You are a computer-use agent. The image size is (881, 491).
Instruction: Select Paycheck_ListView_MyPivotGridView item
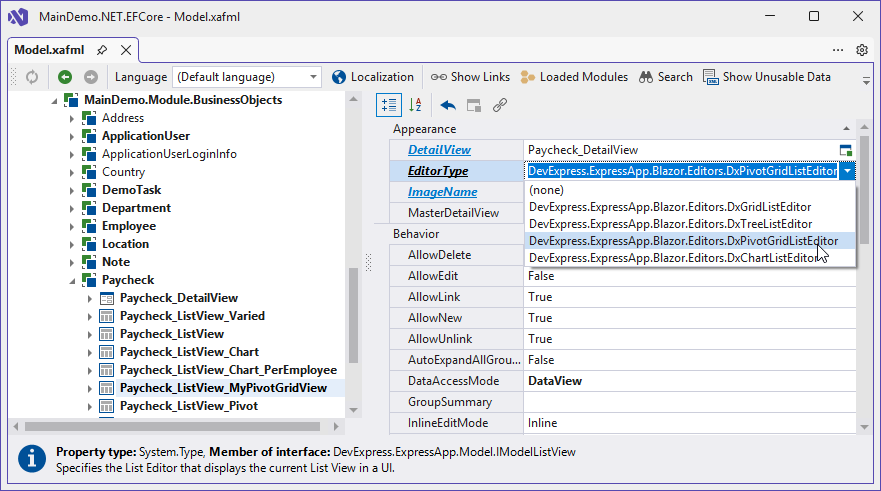coord(224,388)
